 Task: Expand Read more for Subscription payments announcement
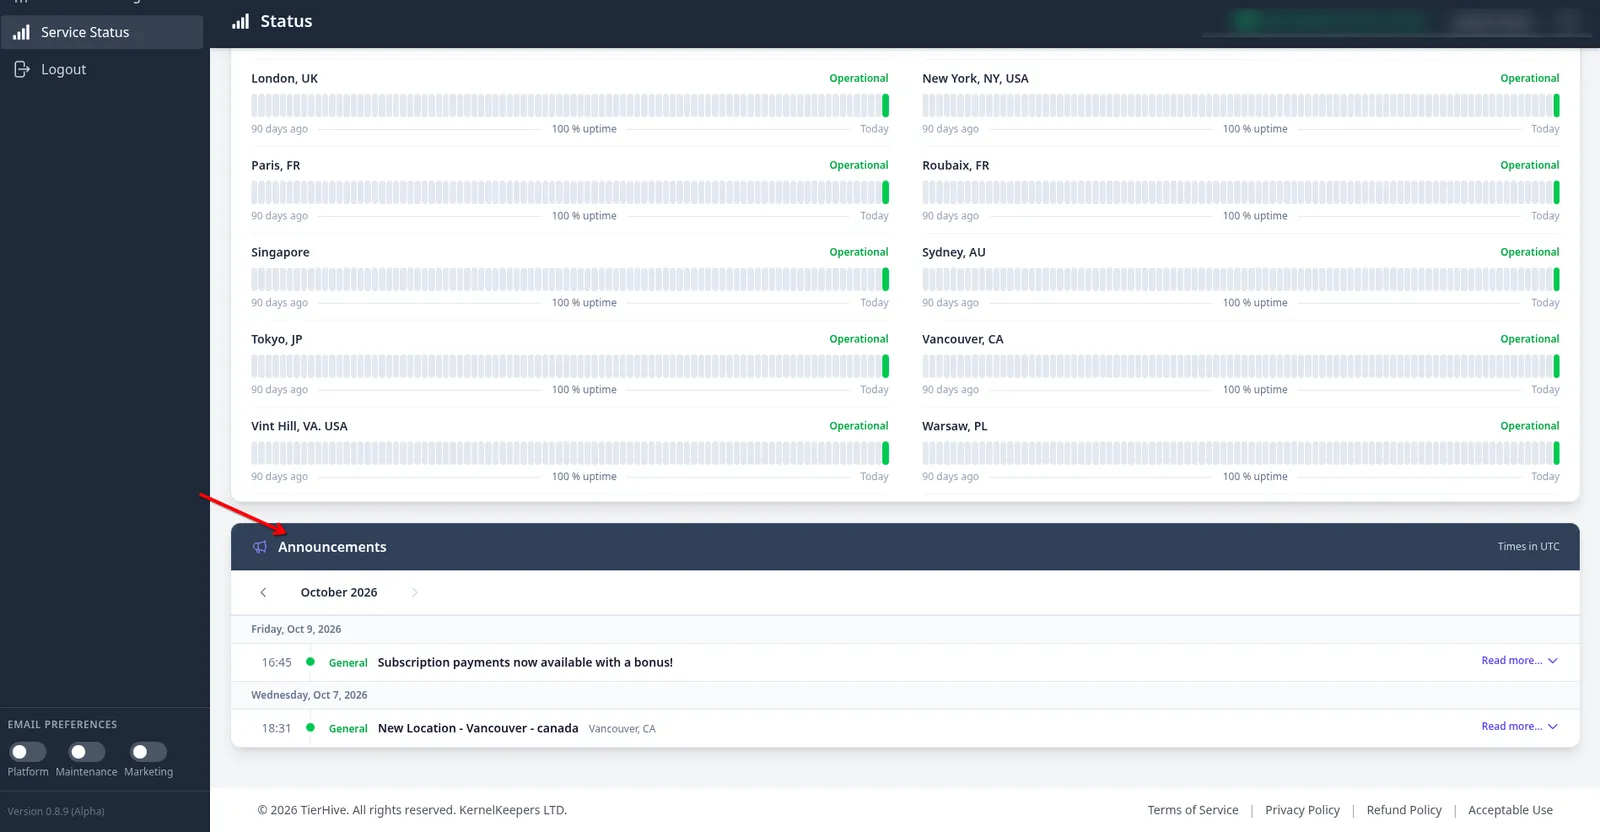pos(1519,661)
